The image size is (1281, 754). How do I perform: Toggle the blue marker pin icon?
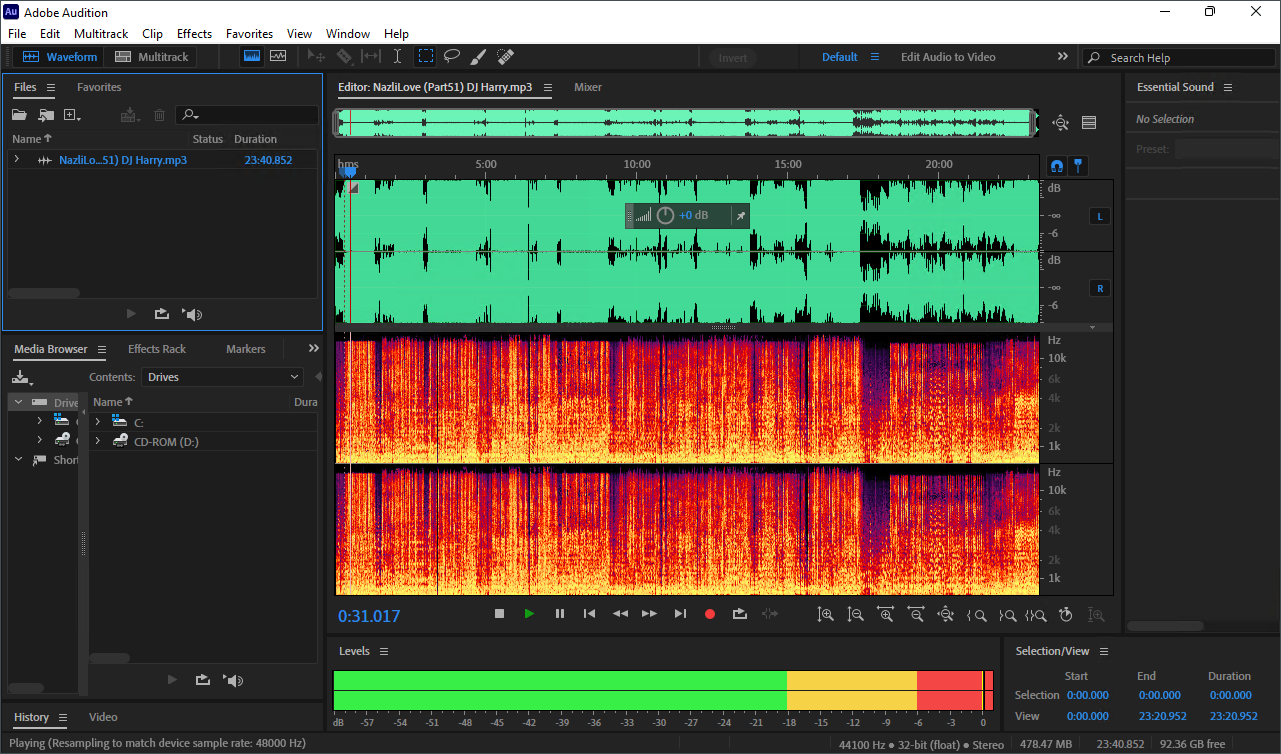point(1078,165)
